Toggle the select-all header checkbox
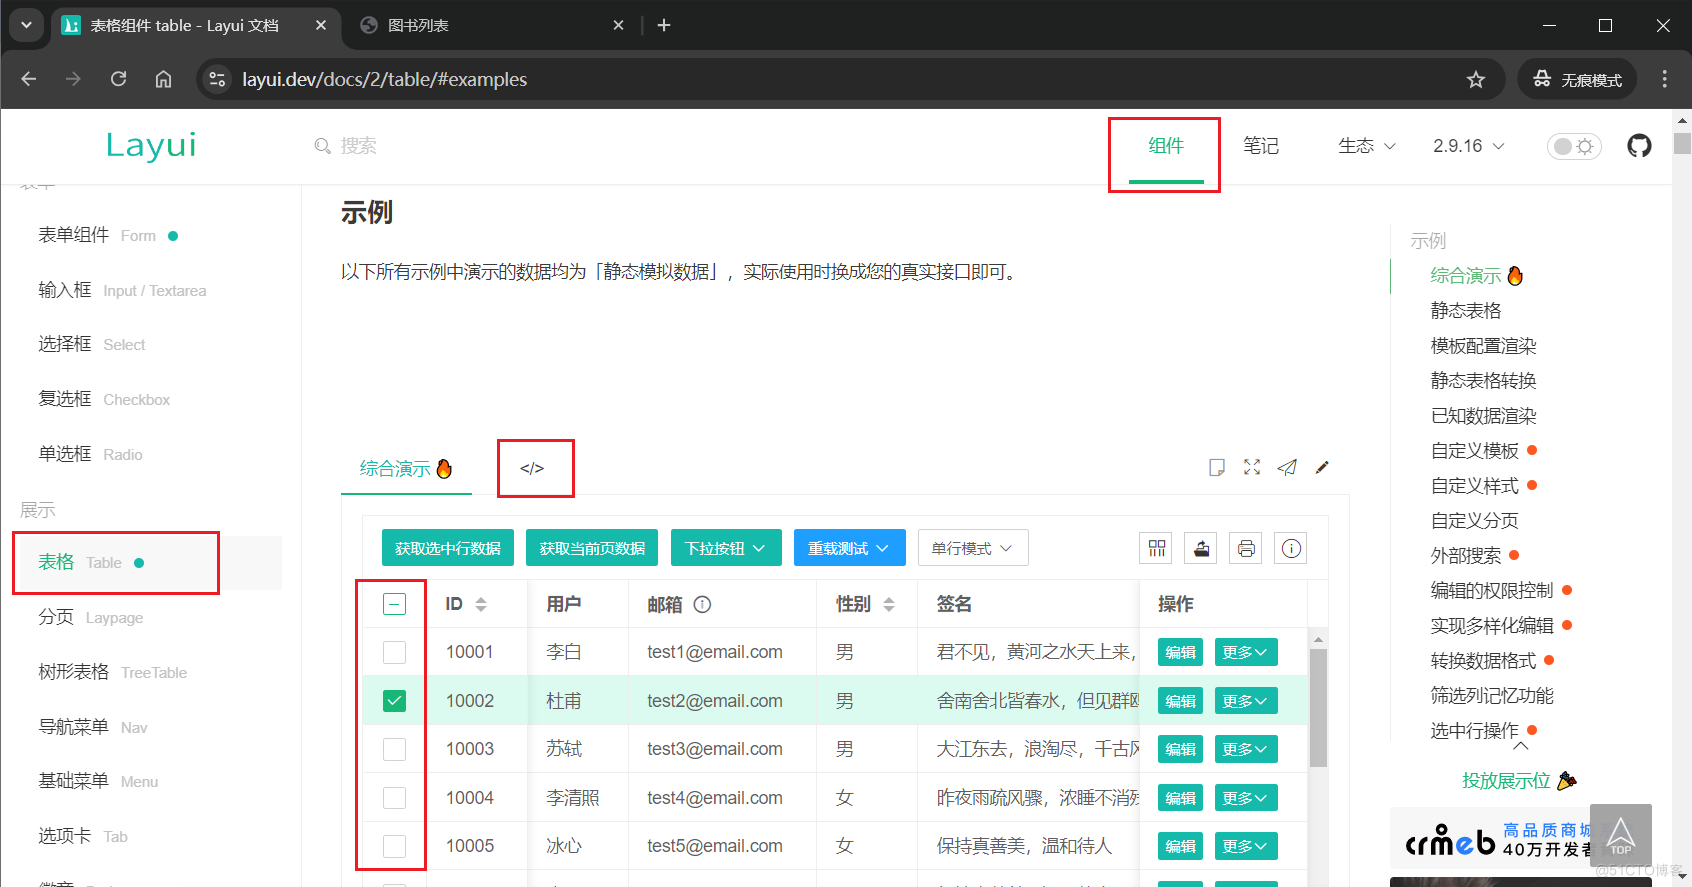Image resolution: width=1692 pixels, height=887 pixels. [x=395, y=604]
